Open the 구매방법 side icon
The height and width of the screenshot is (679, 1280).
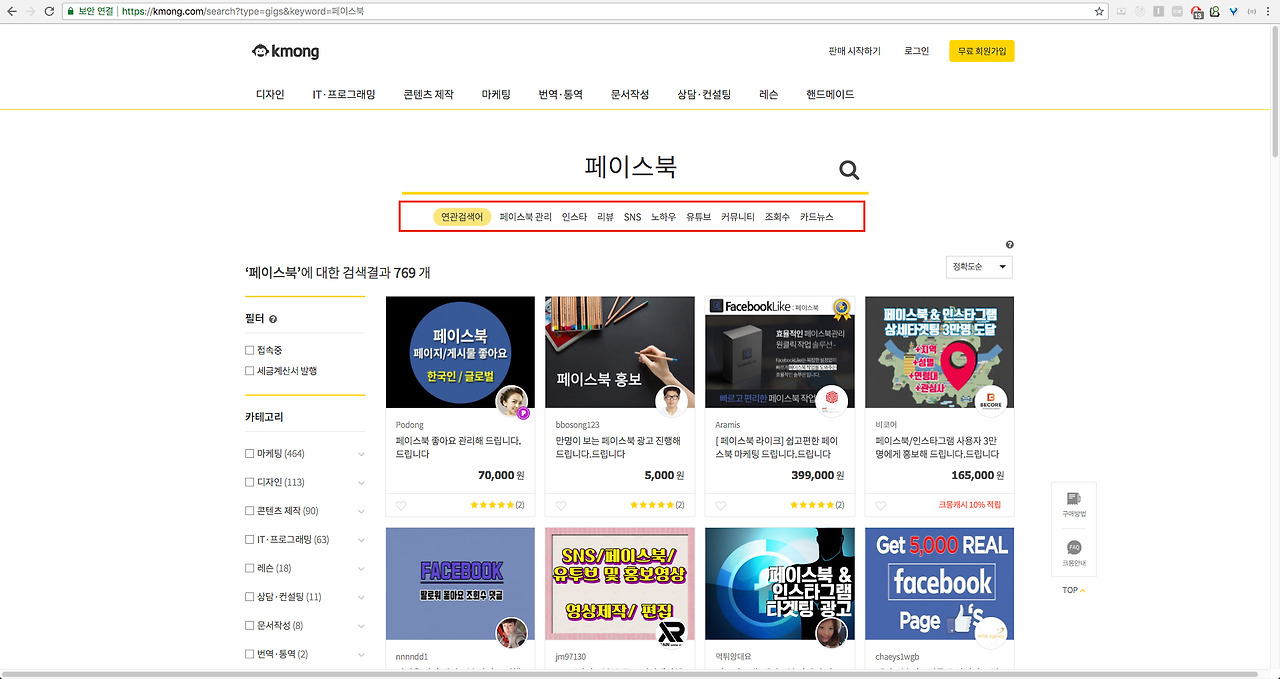point(1074,503)
